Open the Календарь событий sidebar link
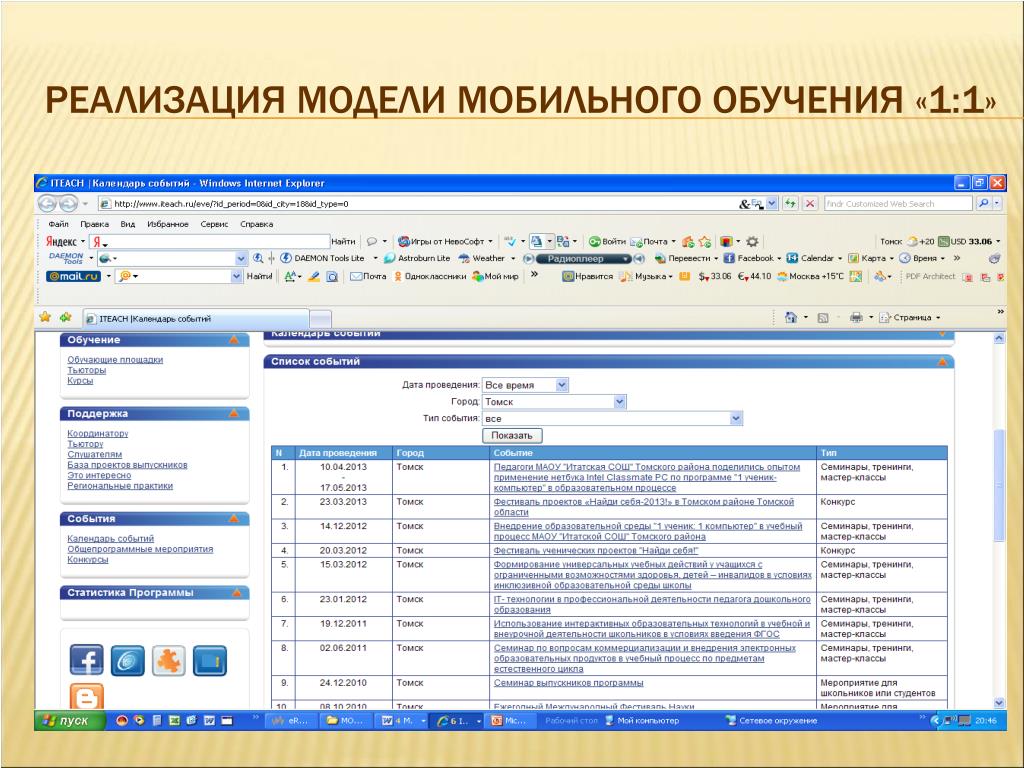Screen dimensions: 1024x768 coord(110,539)
